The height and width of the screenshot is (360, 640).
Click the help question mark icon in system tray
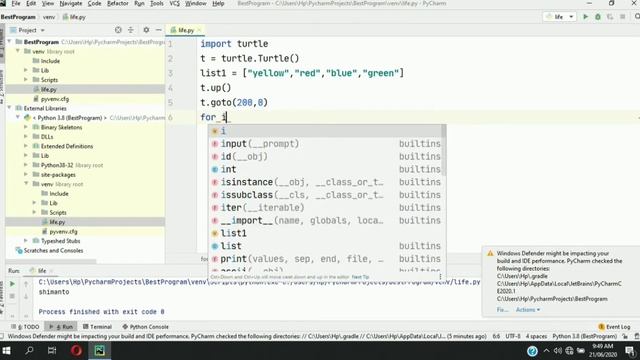(x=532, y=351)
